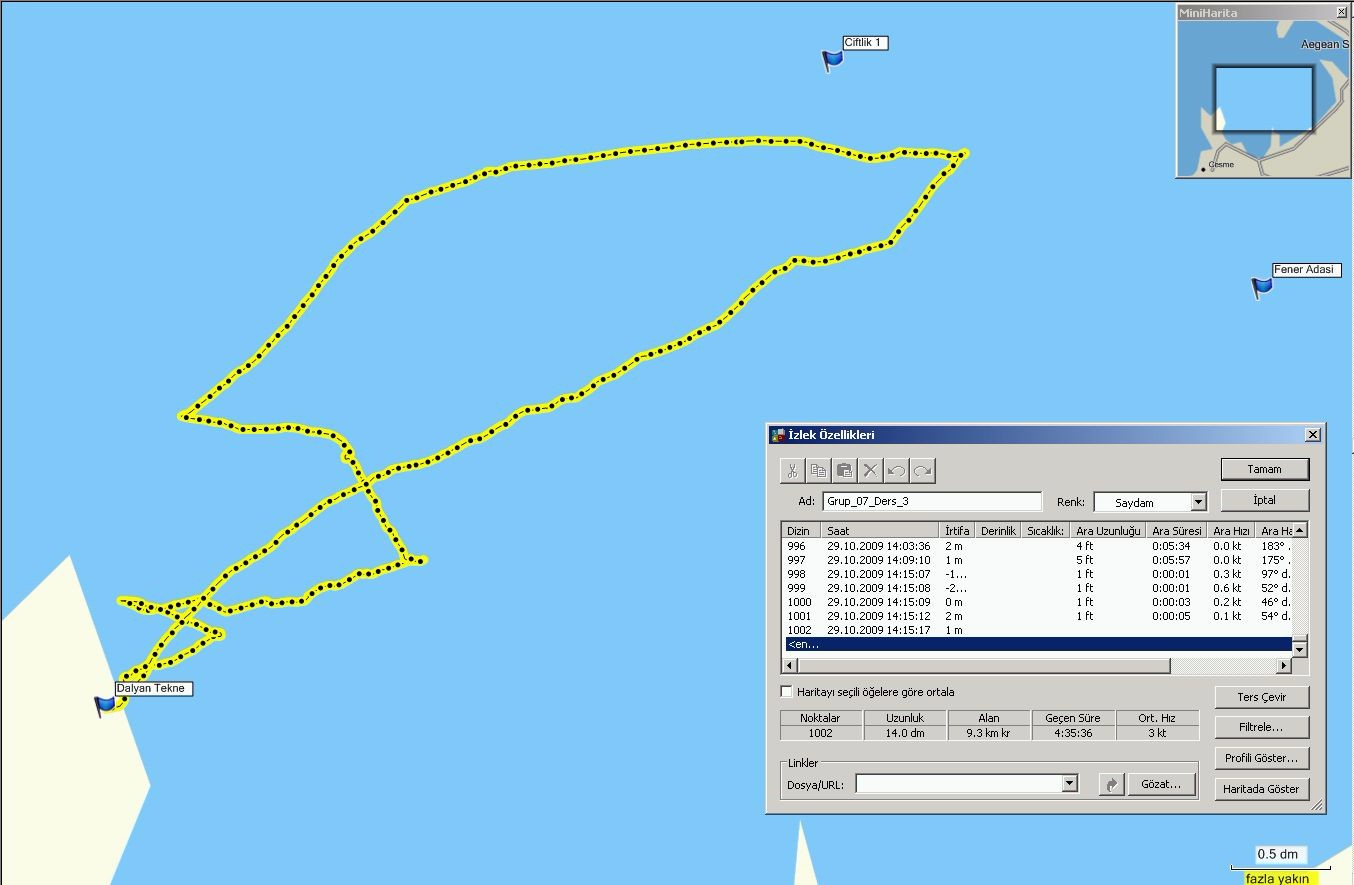Click the MiniHarita viewport rectangle
This screenshot has width=1354, height=885.
pyautogui.click(x=1263, y=99)
